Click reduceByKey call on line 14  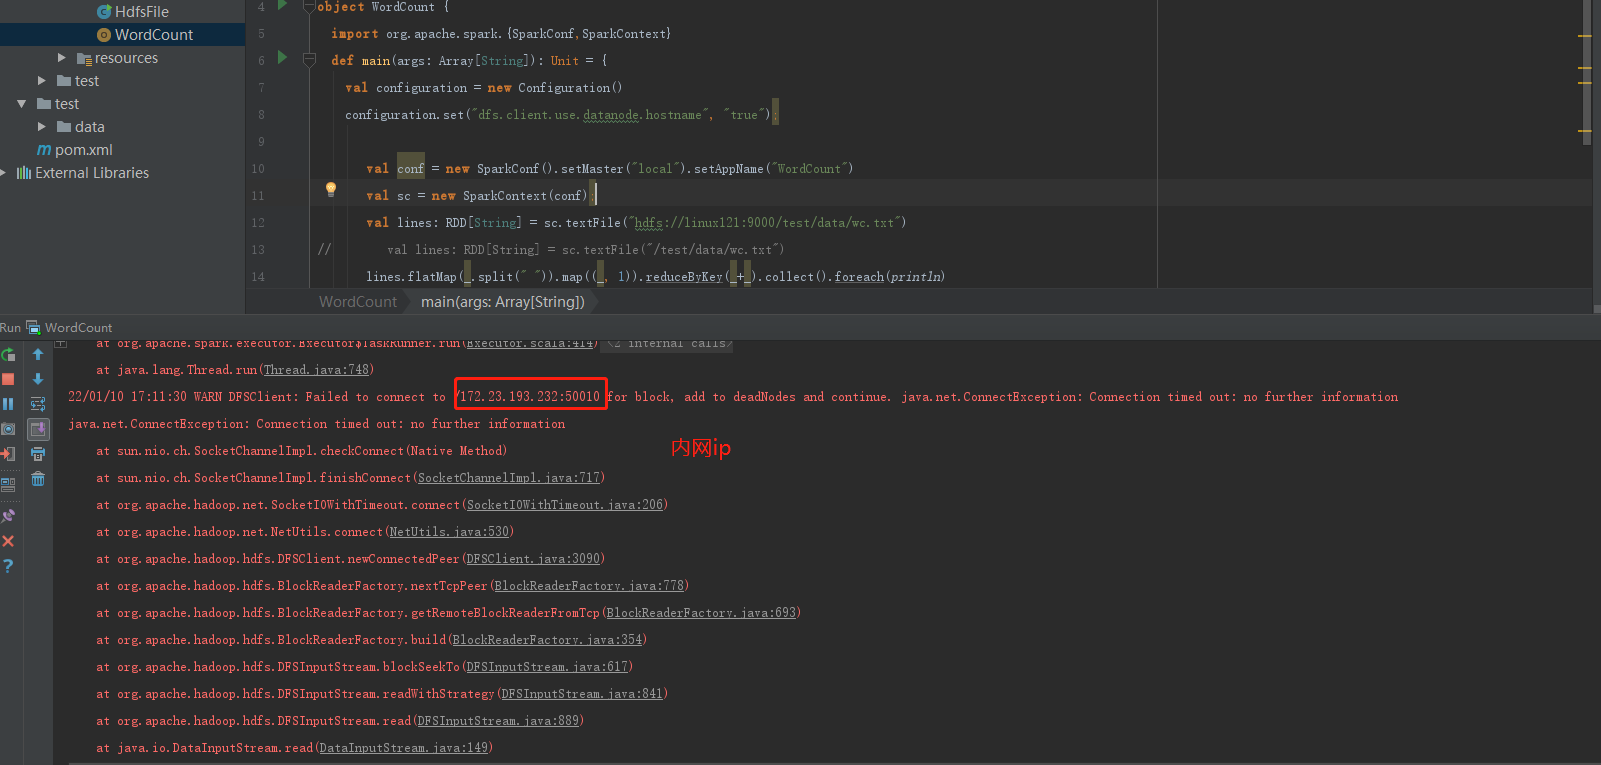coord(684,277)
